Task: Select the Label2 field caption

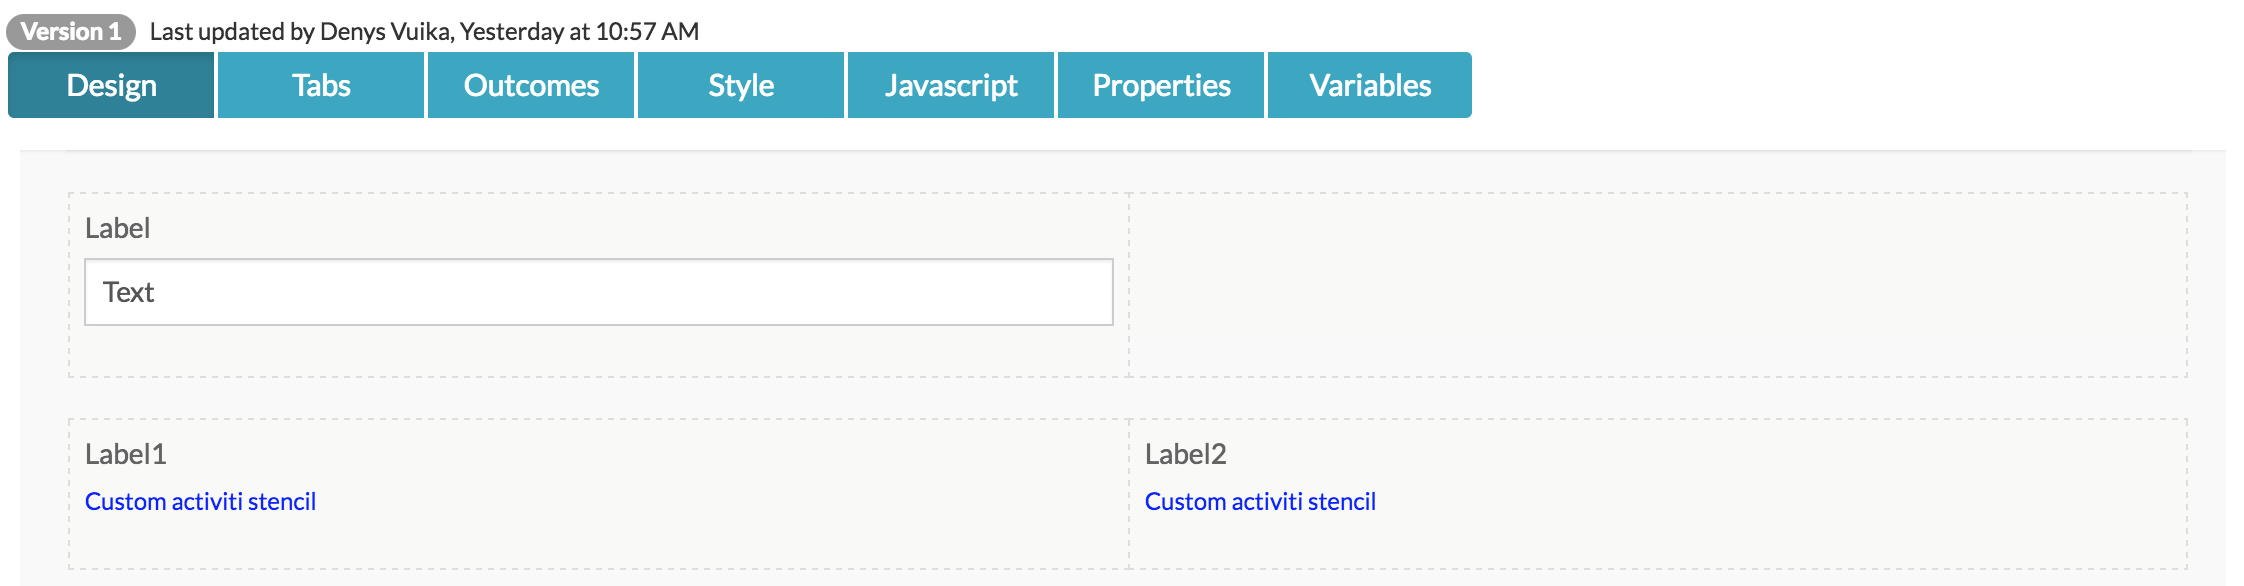Action: (1185, 454)
